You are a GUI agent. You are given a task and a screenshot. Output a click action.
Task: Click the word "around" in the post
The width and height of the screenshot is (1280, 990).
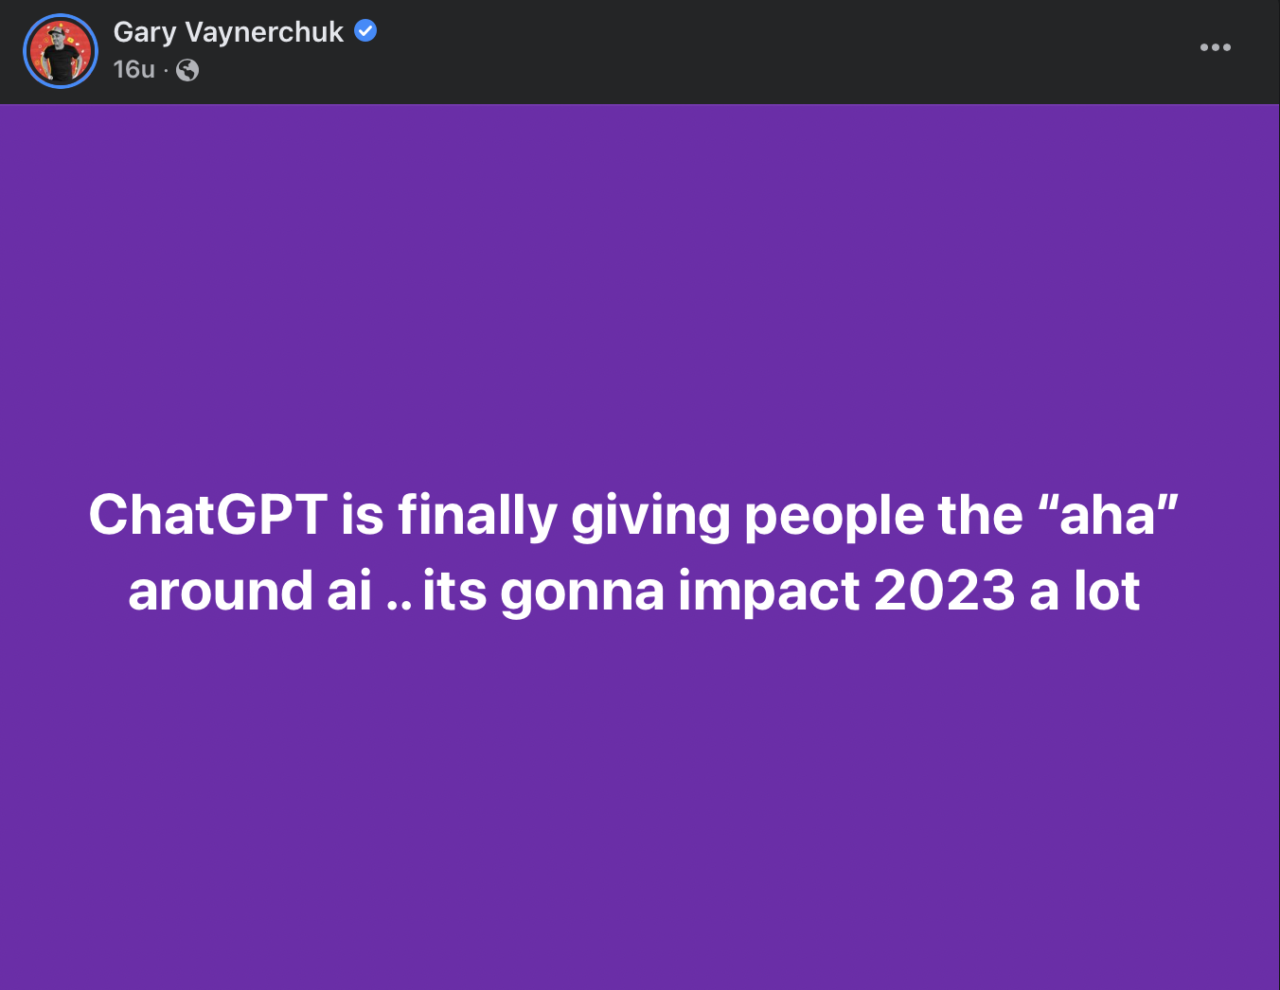(x=219, y=590)
